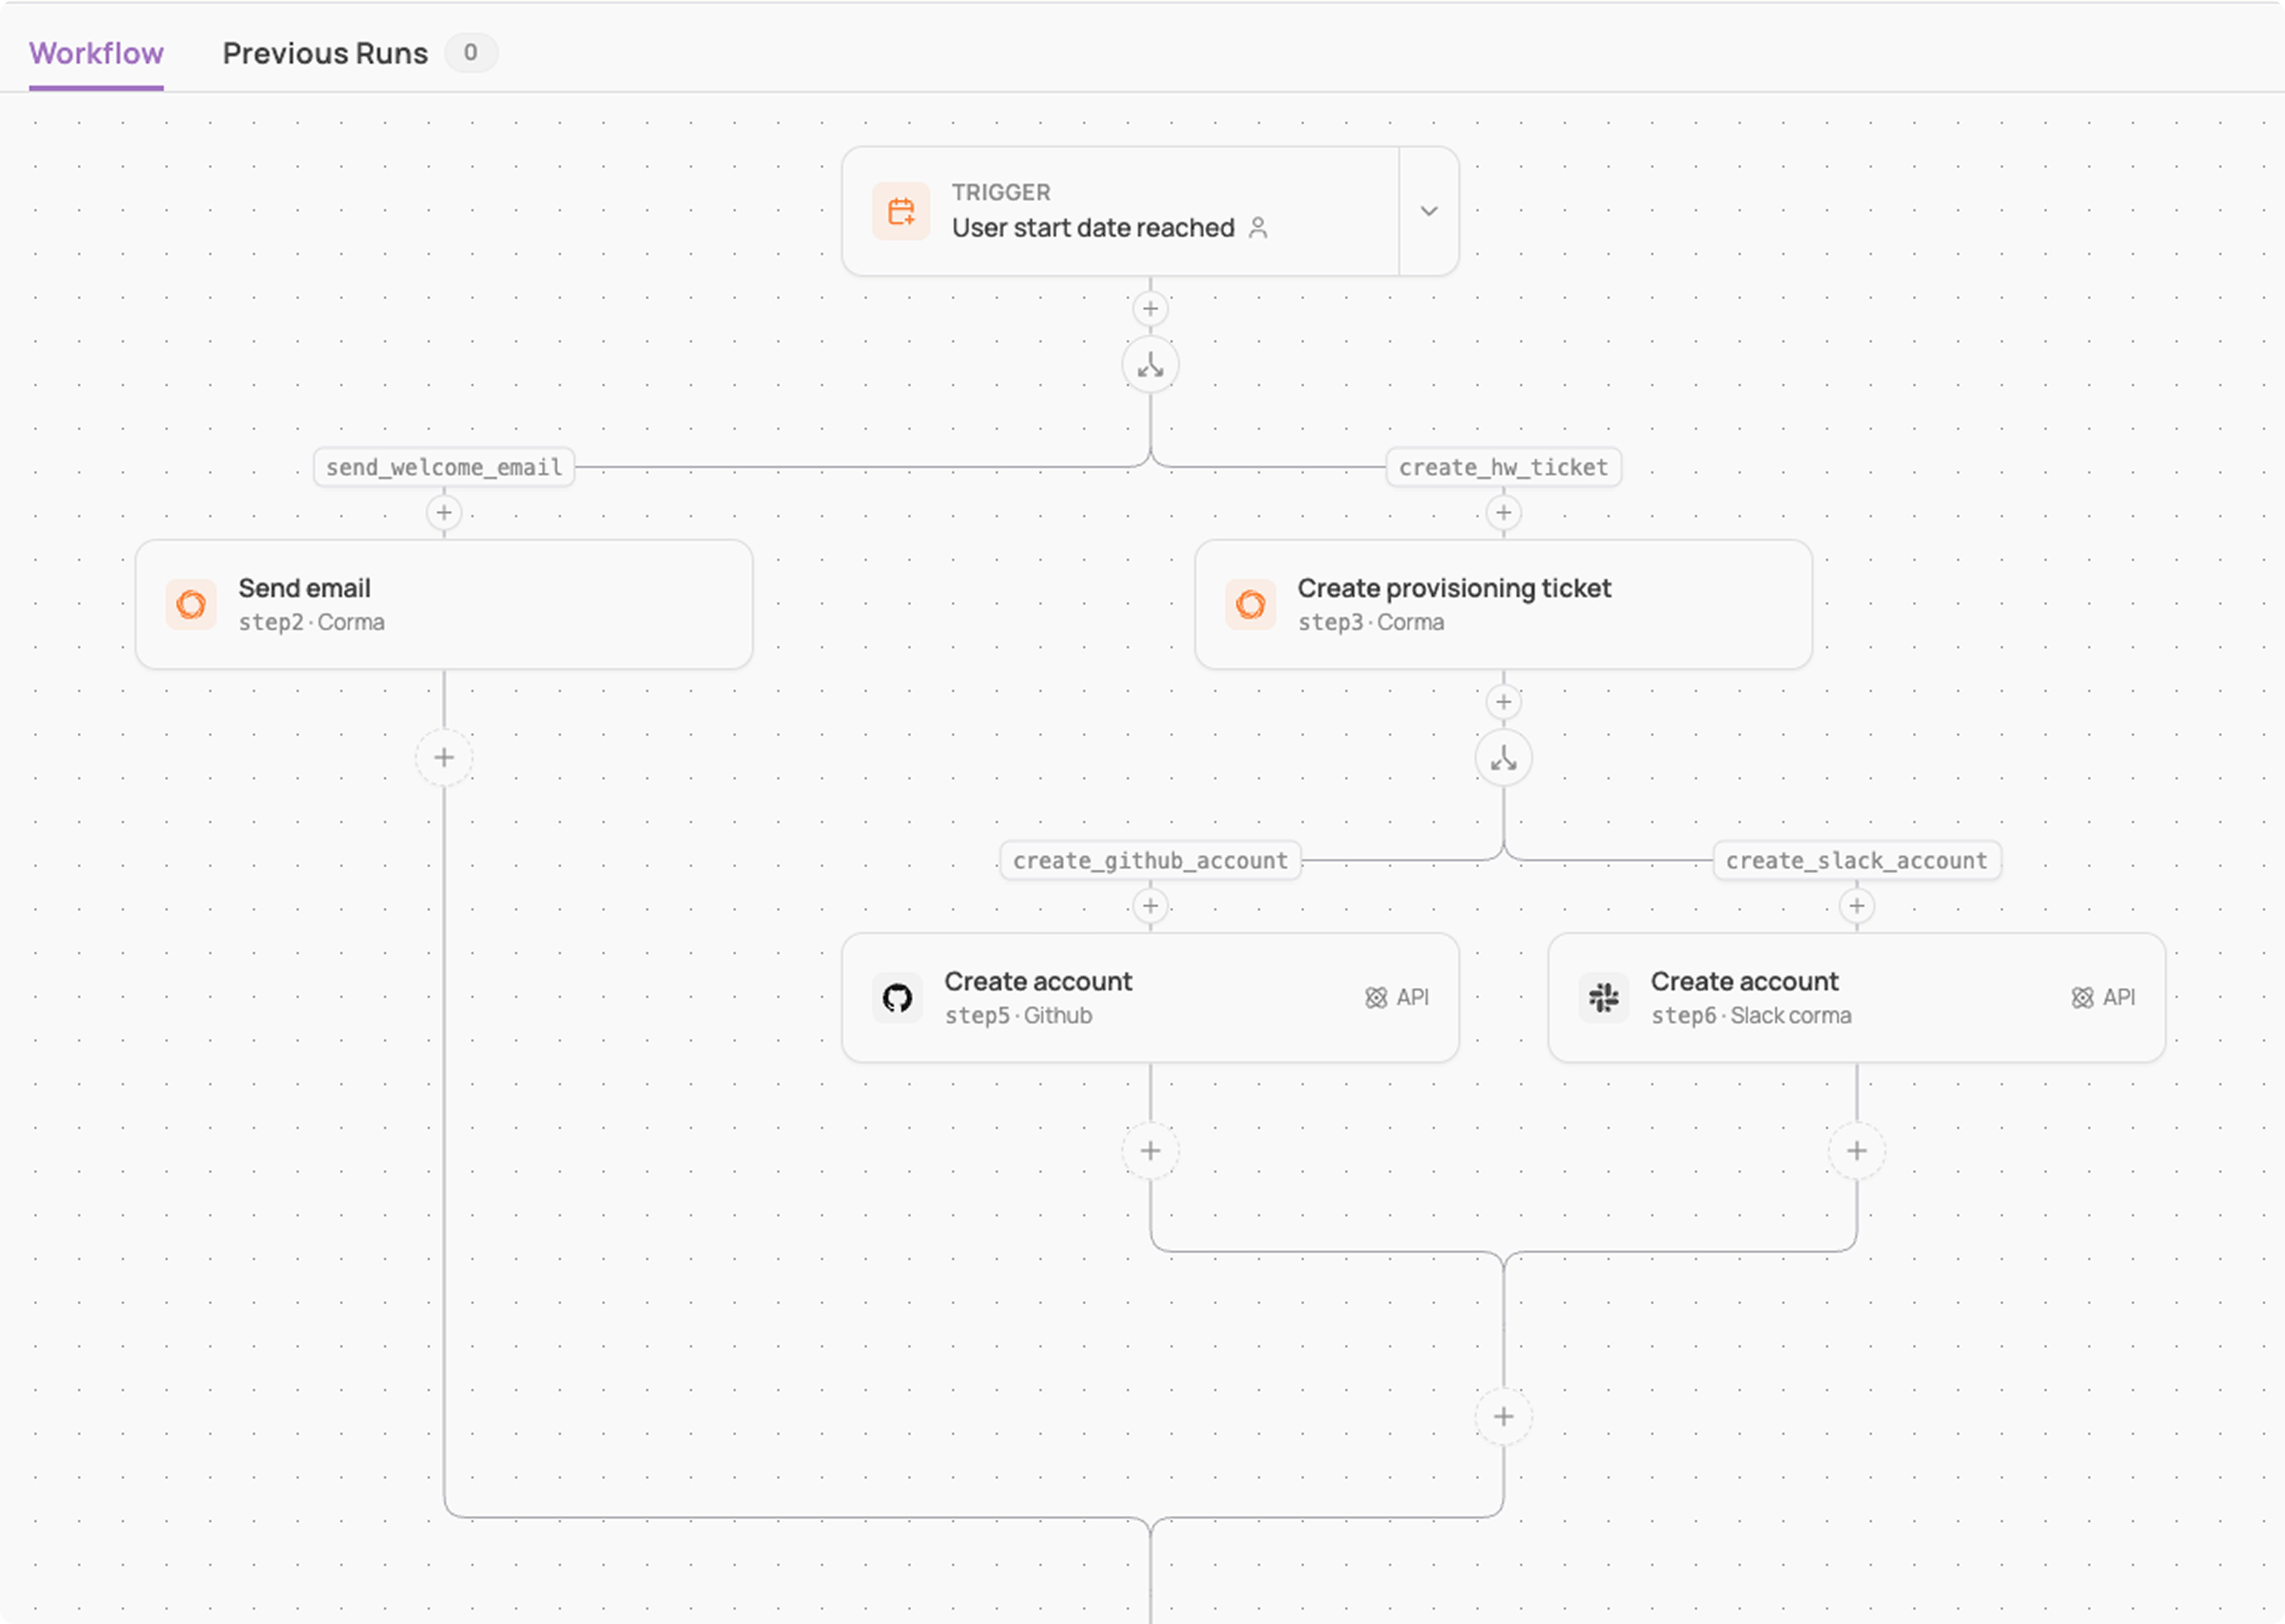
Task: Click the user icon beside start date reached
Action: click(x=1258, y=228)
